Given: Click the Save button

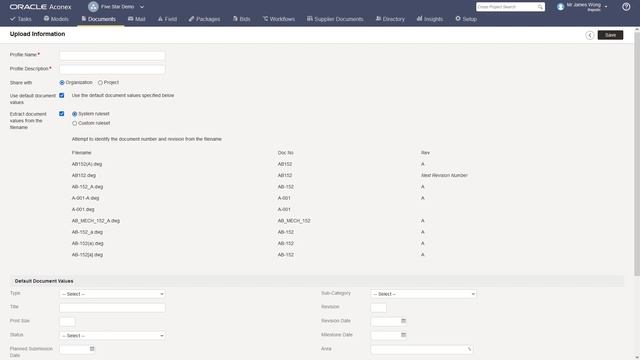Looking at the screenshot, I should [610, 35].
